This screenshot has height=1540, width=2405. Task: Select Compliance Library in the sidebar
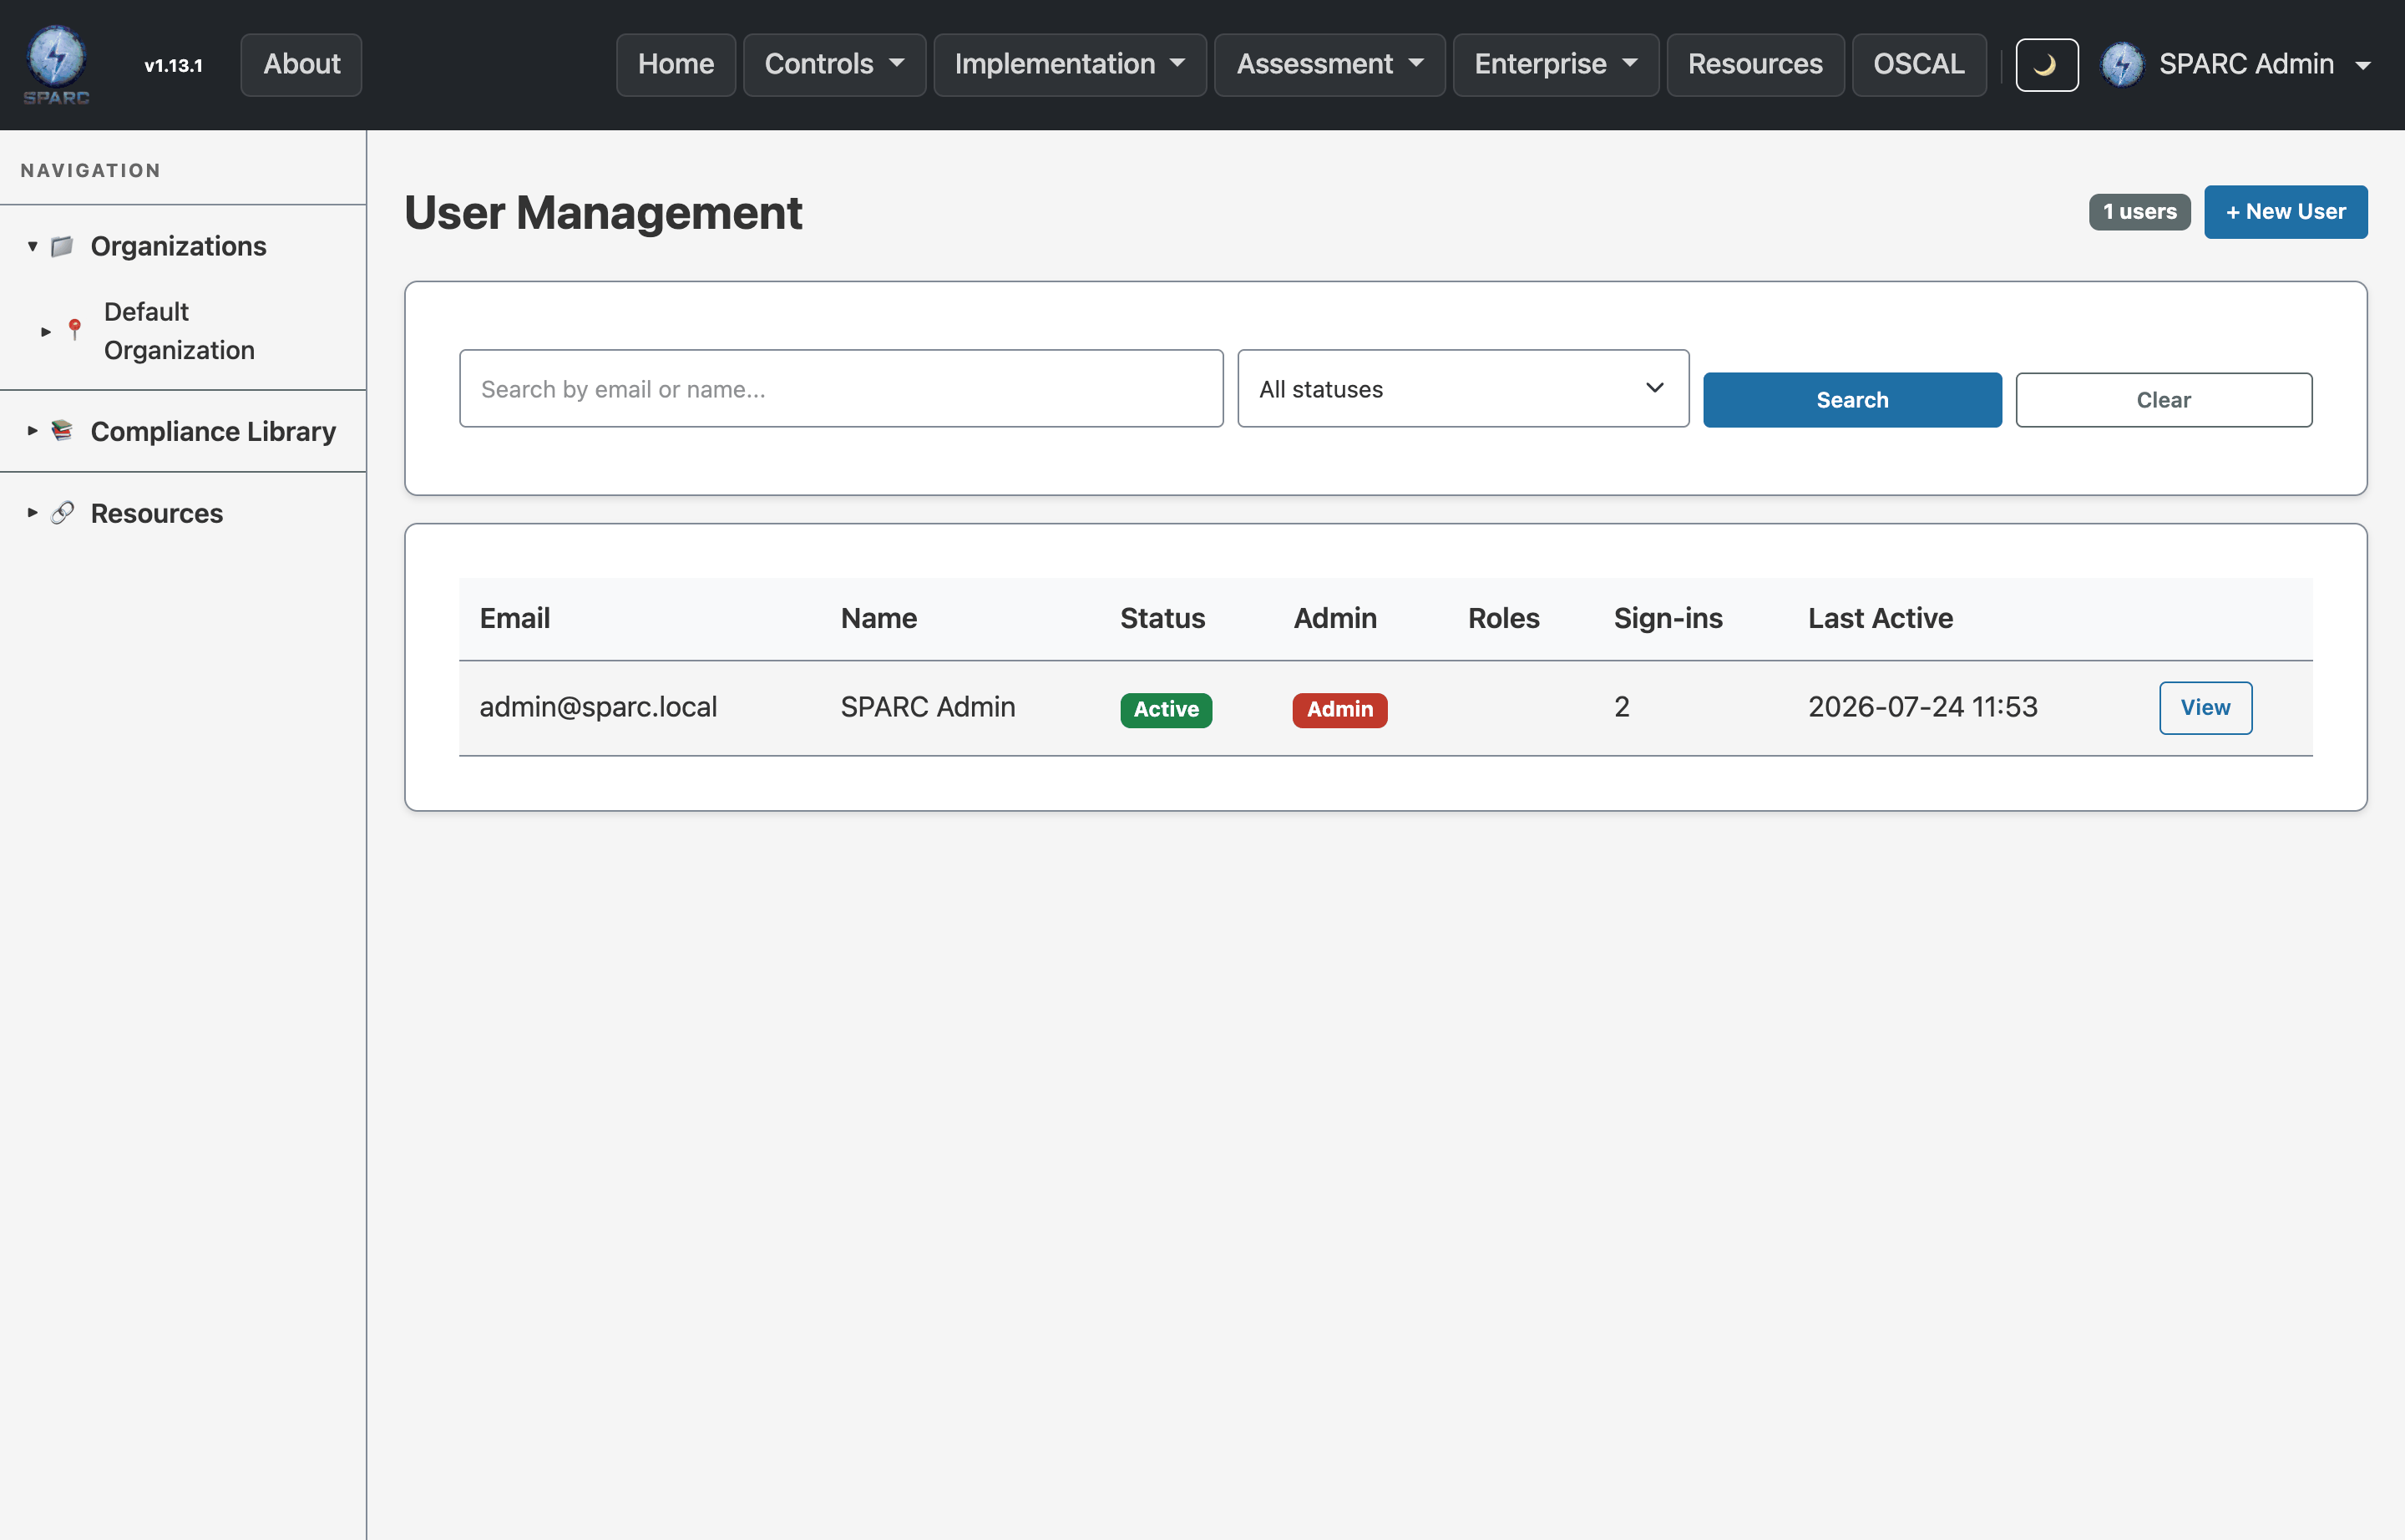tap(213, 431)
